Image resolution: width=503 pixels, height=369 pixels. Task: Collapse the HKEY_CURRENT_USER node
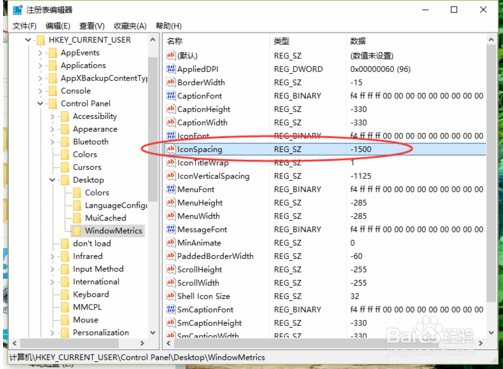[28, 40]
